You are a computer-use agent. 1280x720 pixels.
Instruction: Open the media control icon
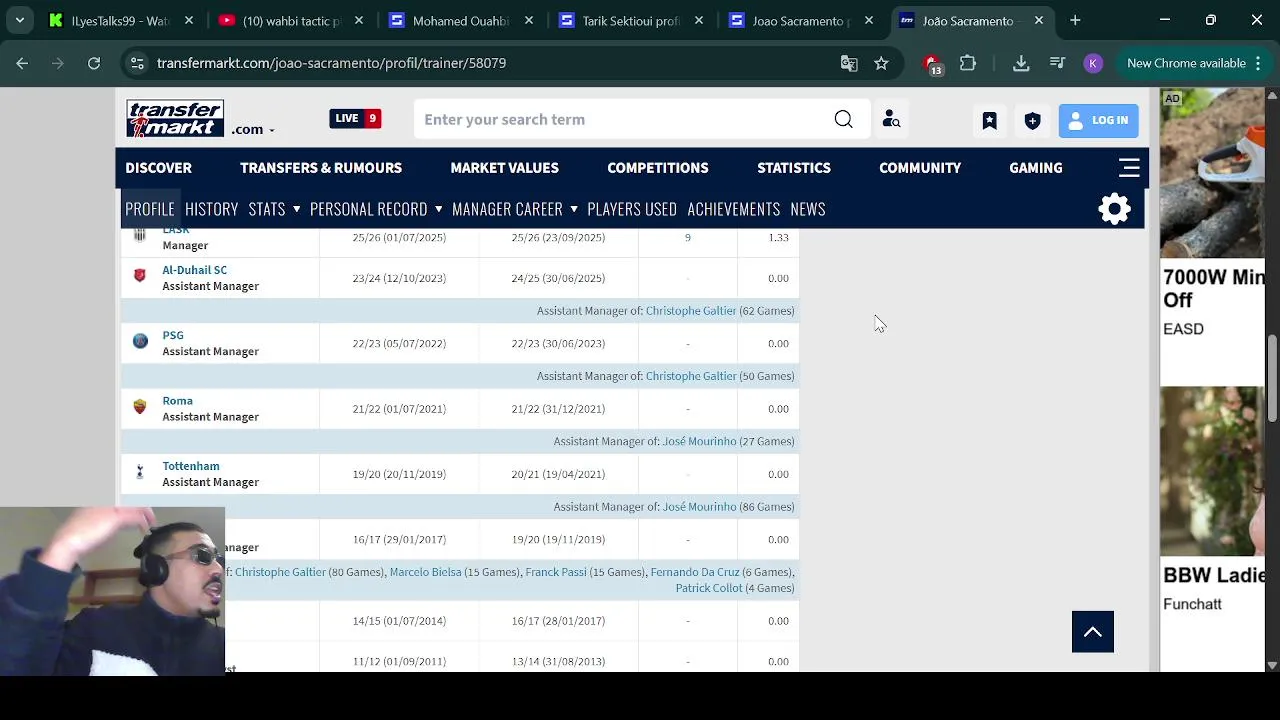(x=1057, y=63)
